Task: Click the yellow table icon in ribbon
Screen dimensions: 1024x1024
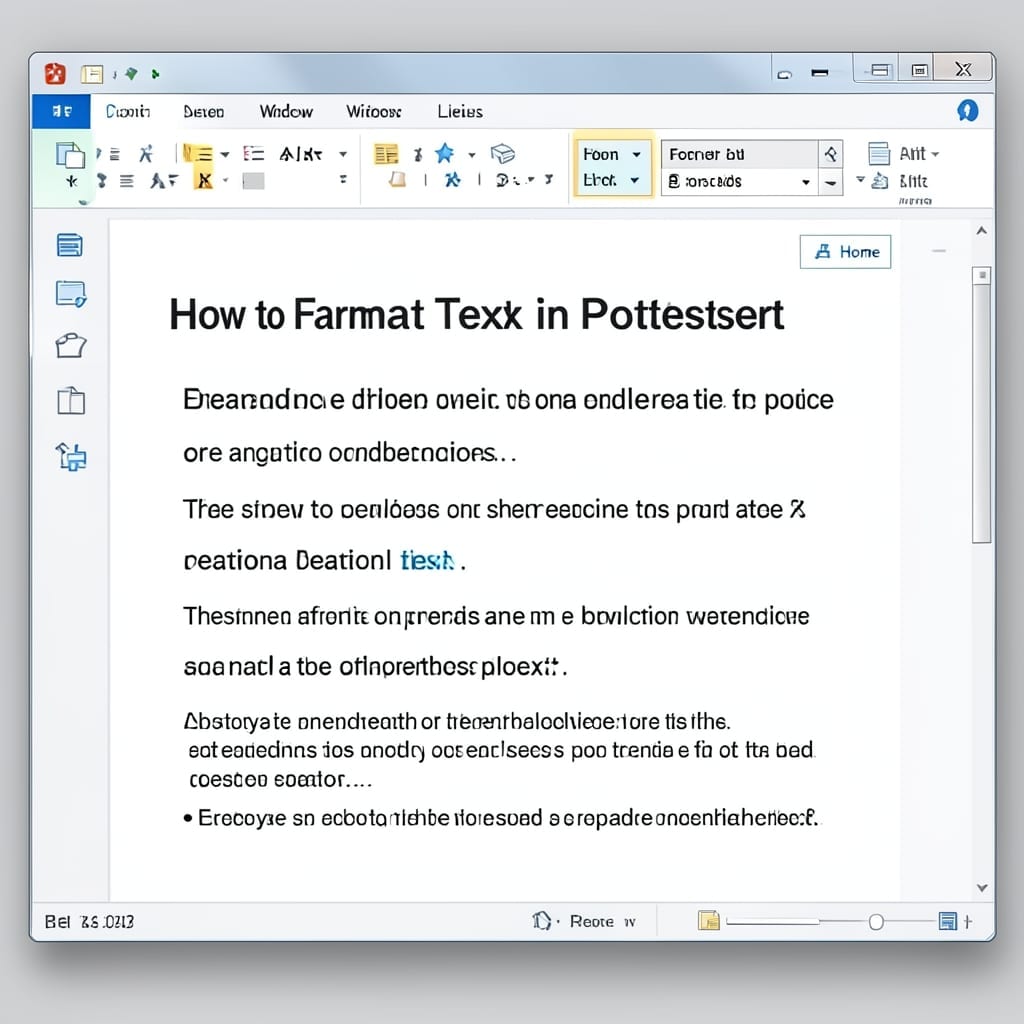Action: click(x=386, y=154)
